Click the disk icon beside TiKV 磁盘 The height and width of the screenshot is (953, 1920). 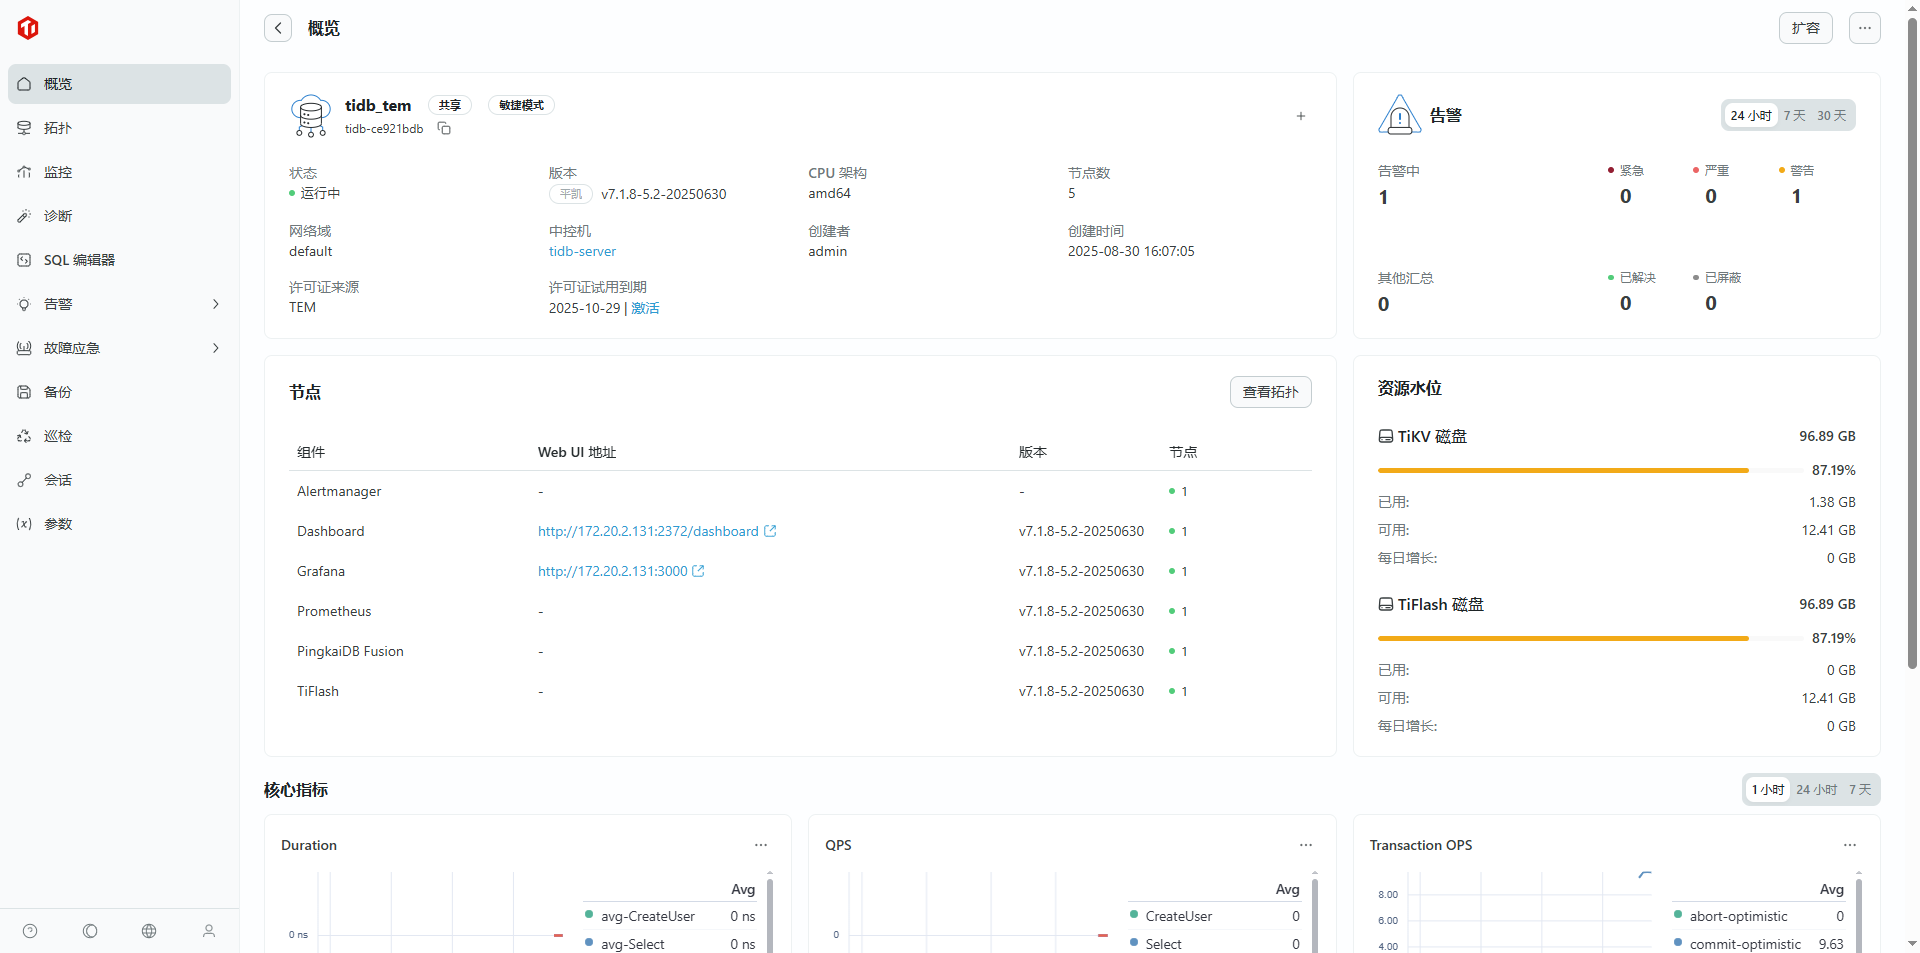click(x=1386, y=437)
